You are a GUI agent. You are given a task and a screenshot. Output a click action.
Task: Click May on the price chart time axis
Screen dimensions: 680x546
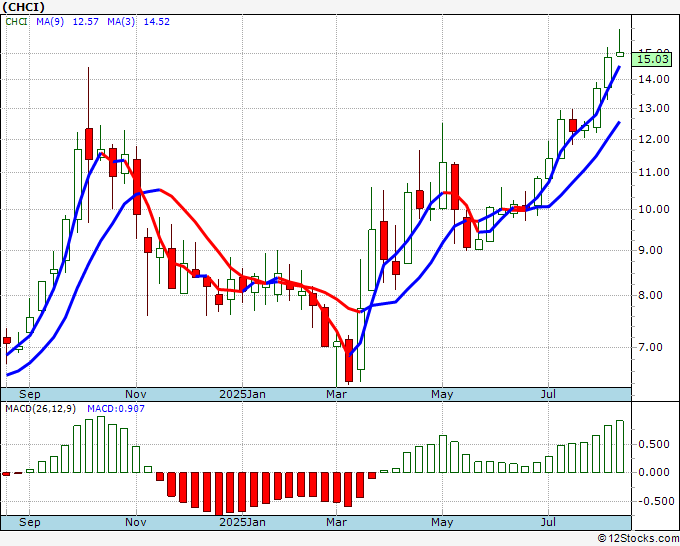tap(442, 394)
